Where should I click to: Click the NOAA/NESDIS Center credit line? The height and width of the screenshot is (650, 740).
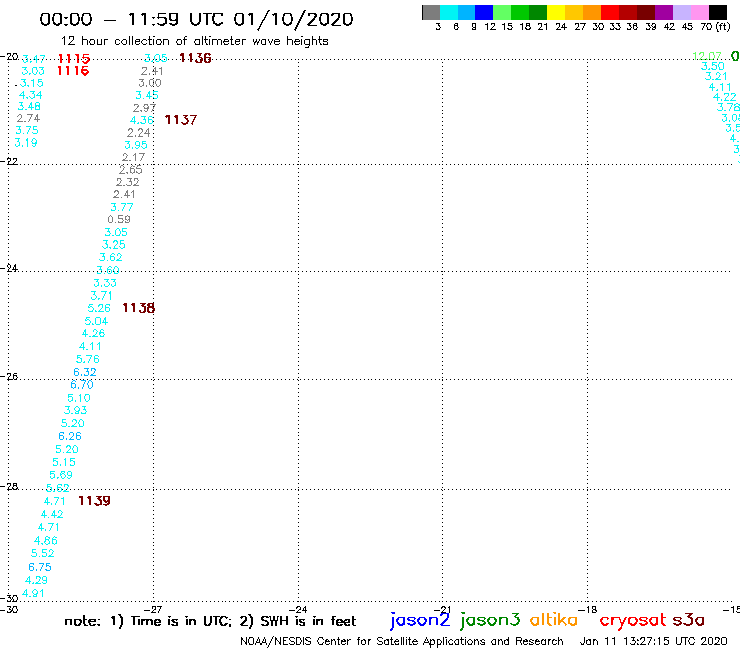click(402, 641)
